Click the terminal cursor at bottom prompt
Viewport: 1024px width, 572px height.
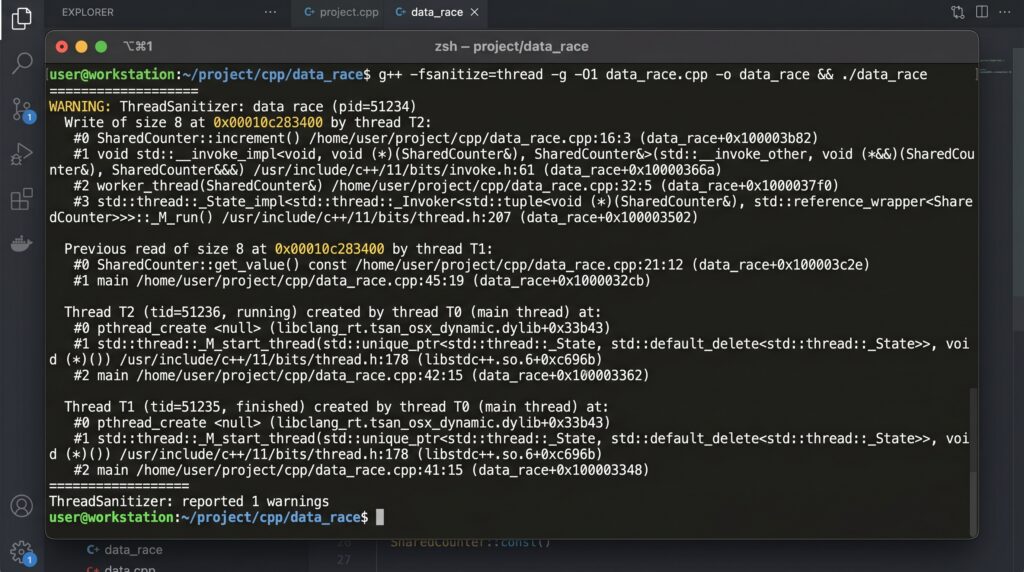click(380, 517)
